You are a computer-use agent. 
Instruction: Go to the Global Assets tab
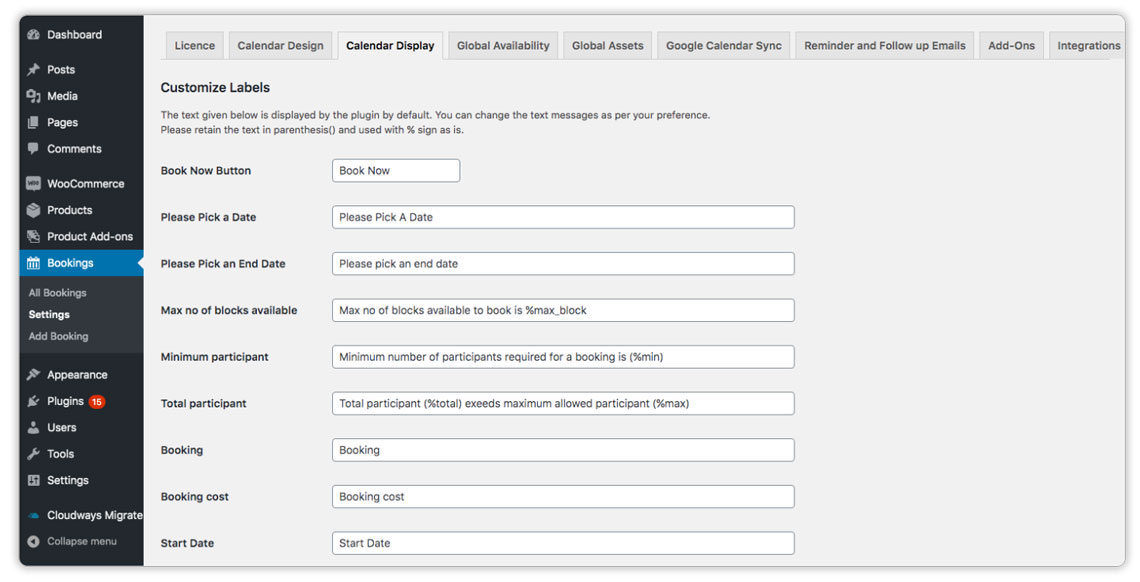pyautogui.click(x=608, y=45)
